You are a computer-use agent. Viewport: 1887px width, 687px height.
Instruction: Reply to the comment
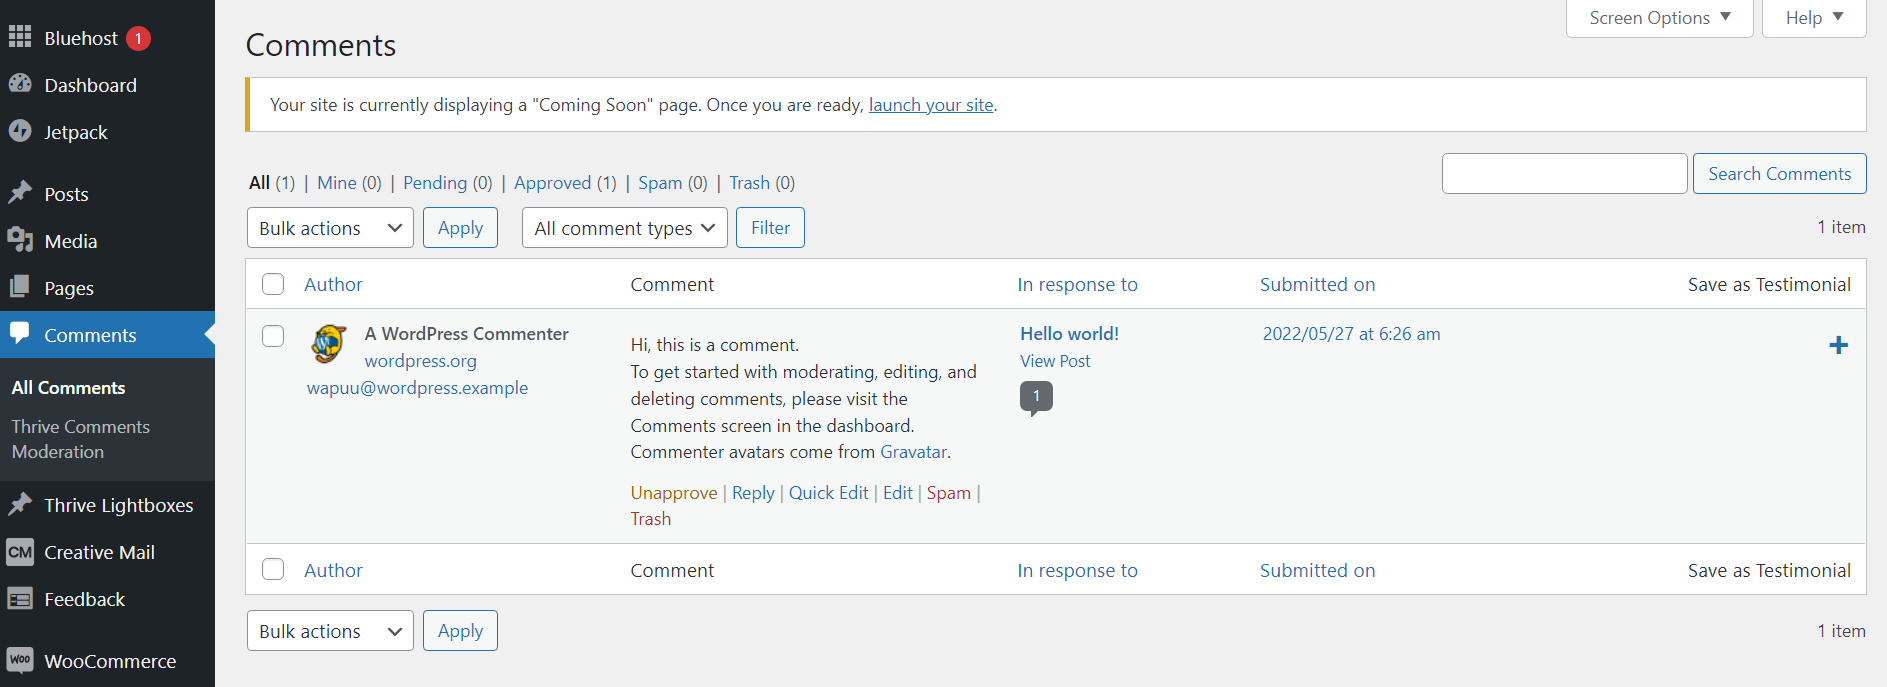pos(753,493)
